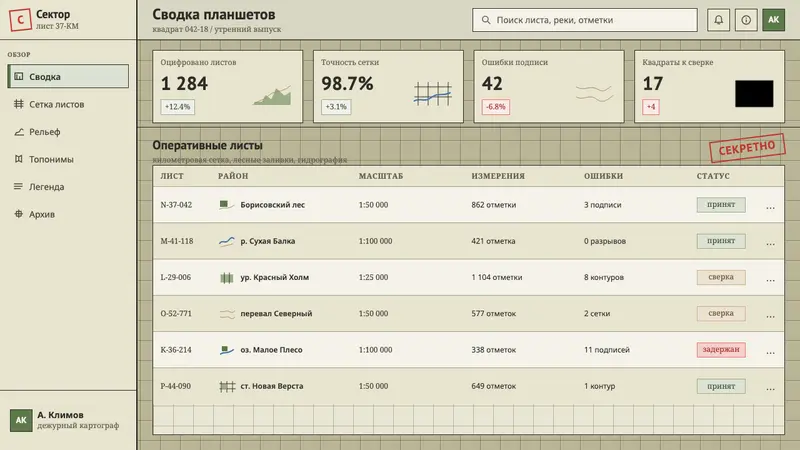Click the lake icon beside оз. Малое Плесо

click(x=227, y=350)
